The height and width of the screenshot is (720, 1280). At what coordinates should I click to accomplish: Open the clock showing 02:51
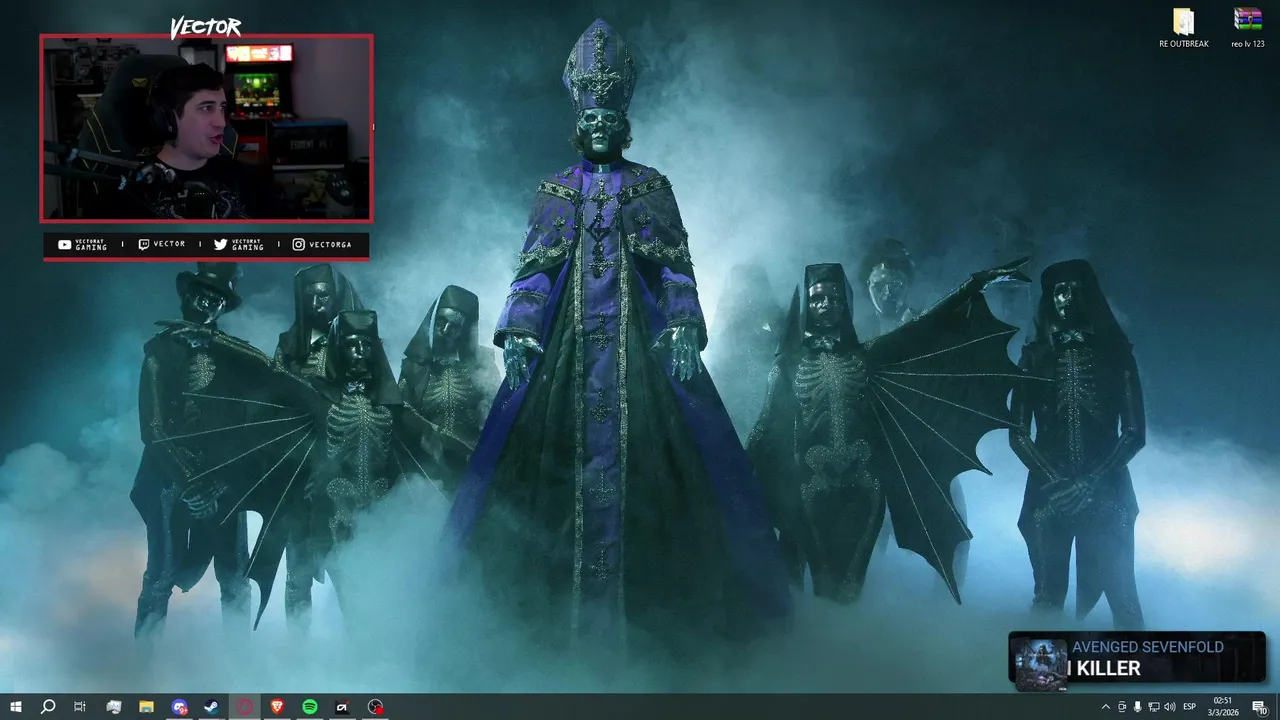tap(1225, 707)
